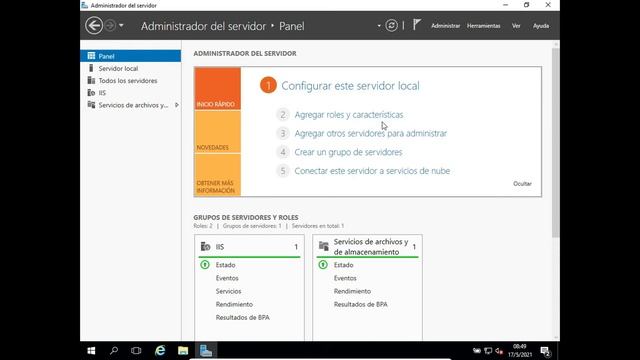640x360 pixels.
Task: Open File Explorer from the taskbar
Action: 183,351
